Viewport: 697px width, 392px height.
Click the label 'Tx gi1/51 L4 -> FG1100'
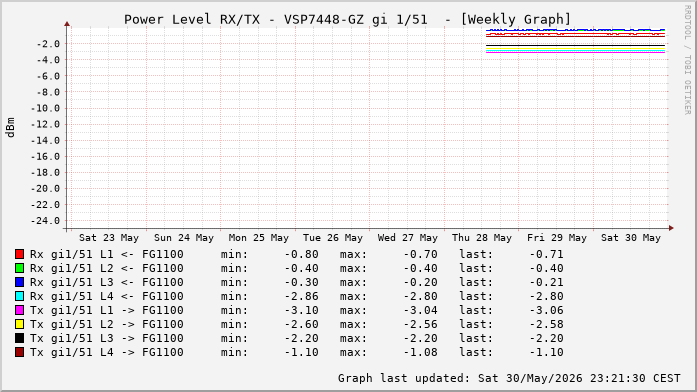[107, 352]
